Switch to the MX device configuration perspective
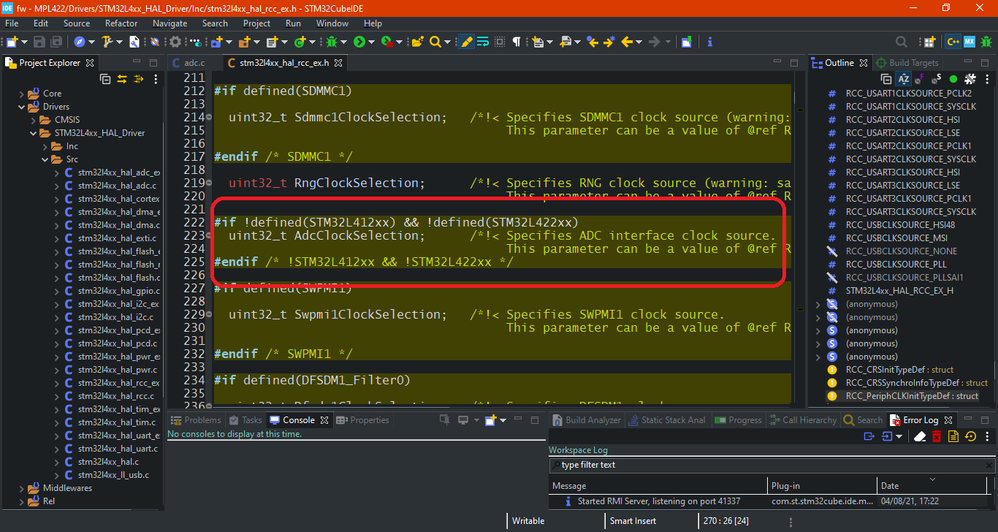This screenshot has height=532, width=998. pos(969,42)
